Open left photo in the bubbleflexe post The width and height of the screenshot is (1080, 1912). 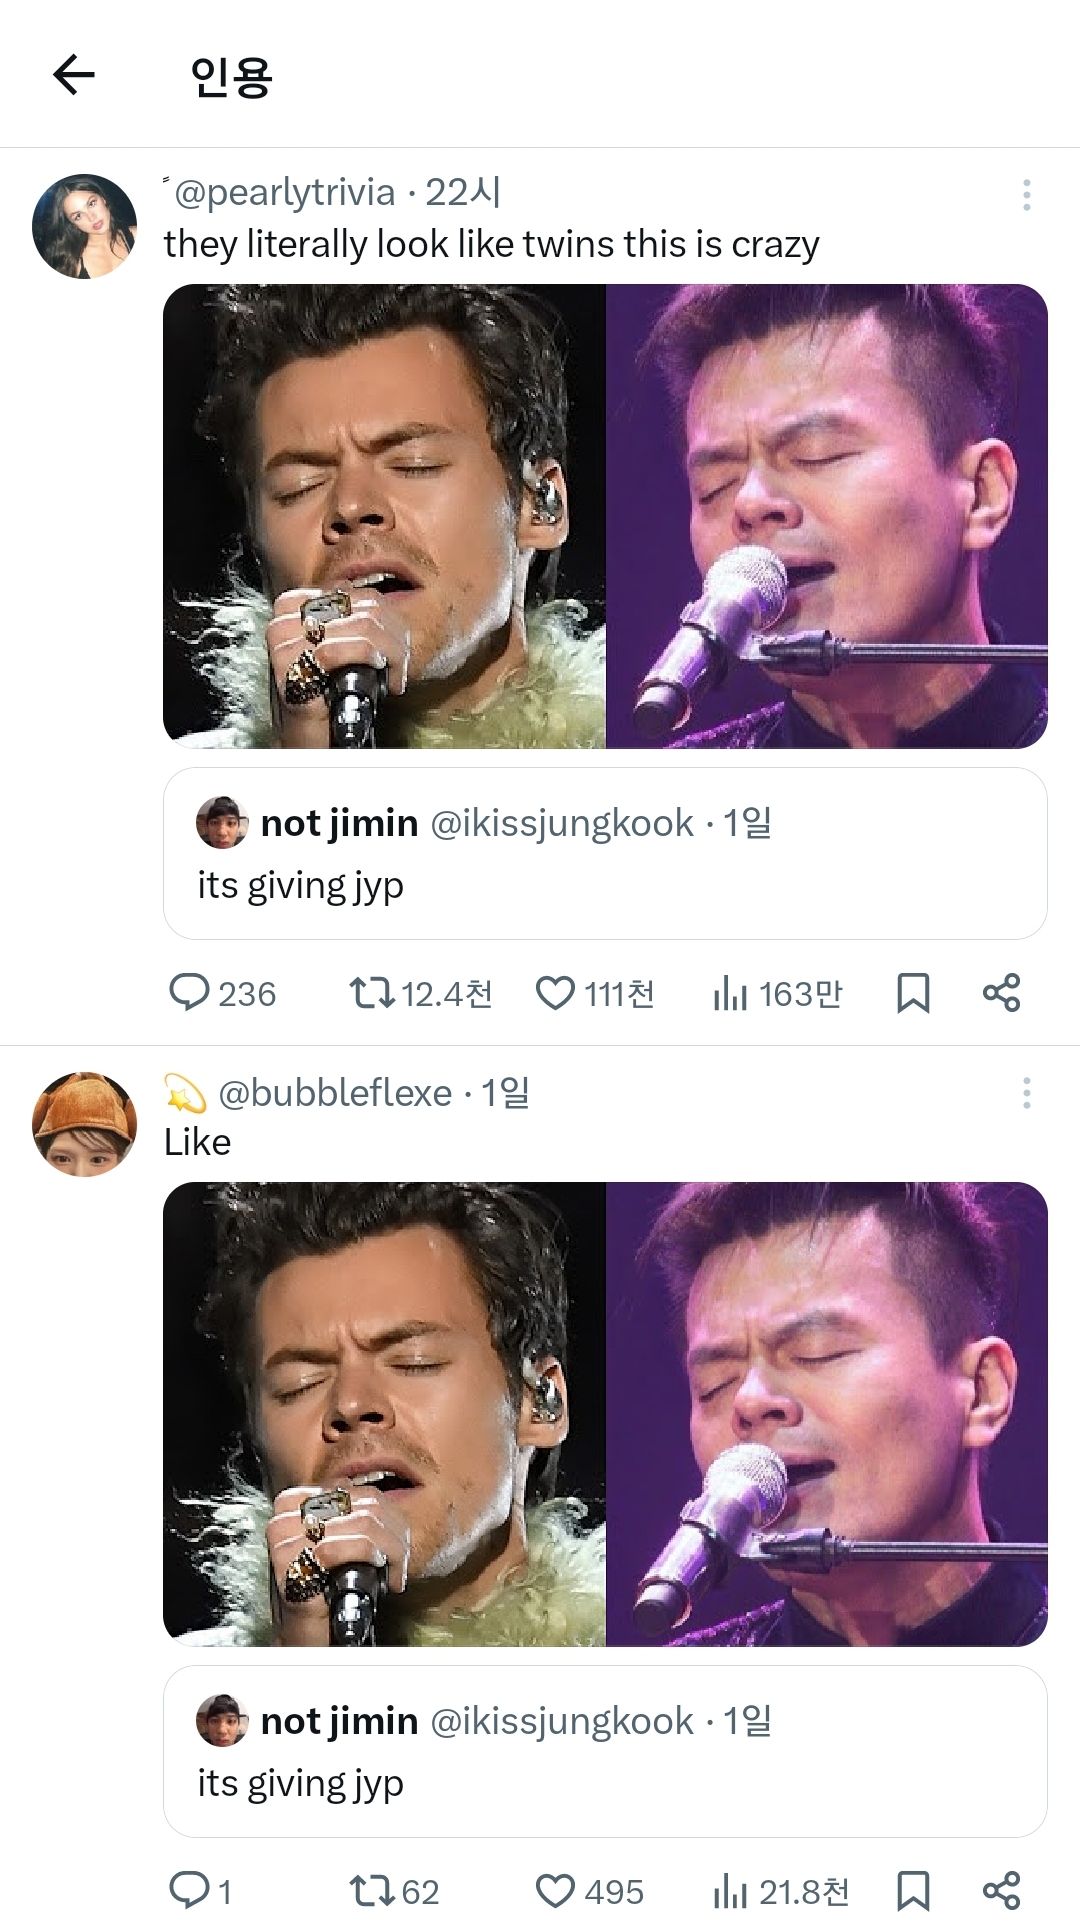pos(384,1414)
